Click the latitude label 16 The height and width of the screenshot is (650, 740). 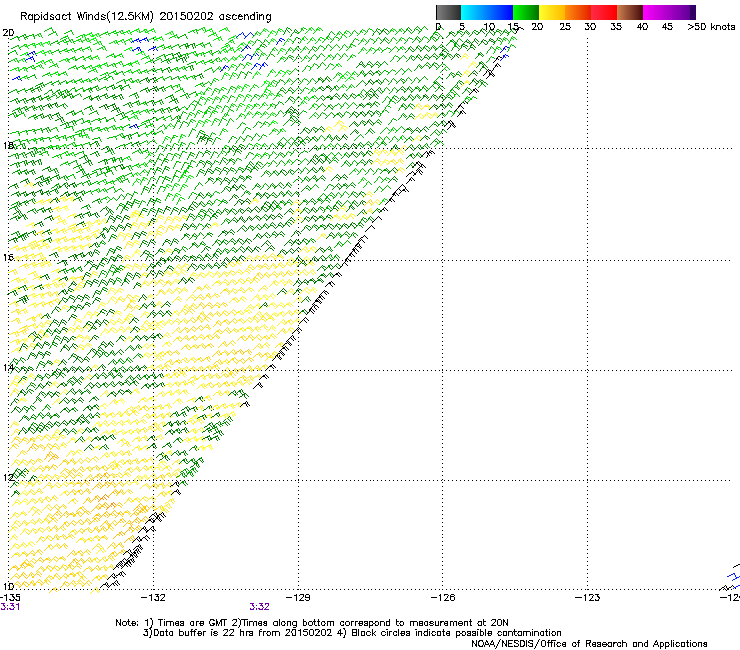(8, 257)
